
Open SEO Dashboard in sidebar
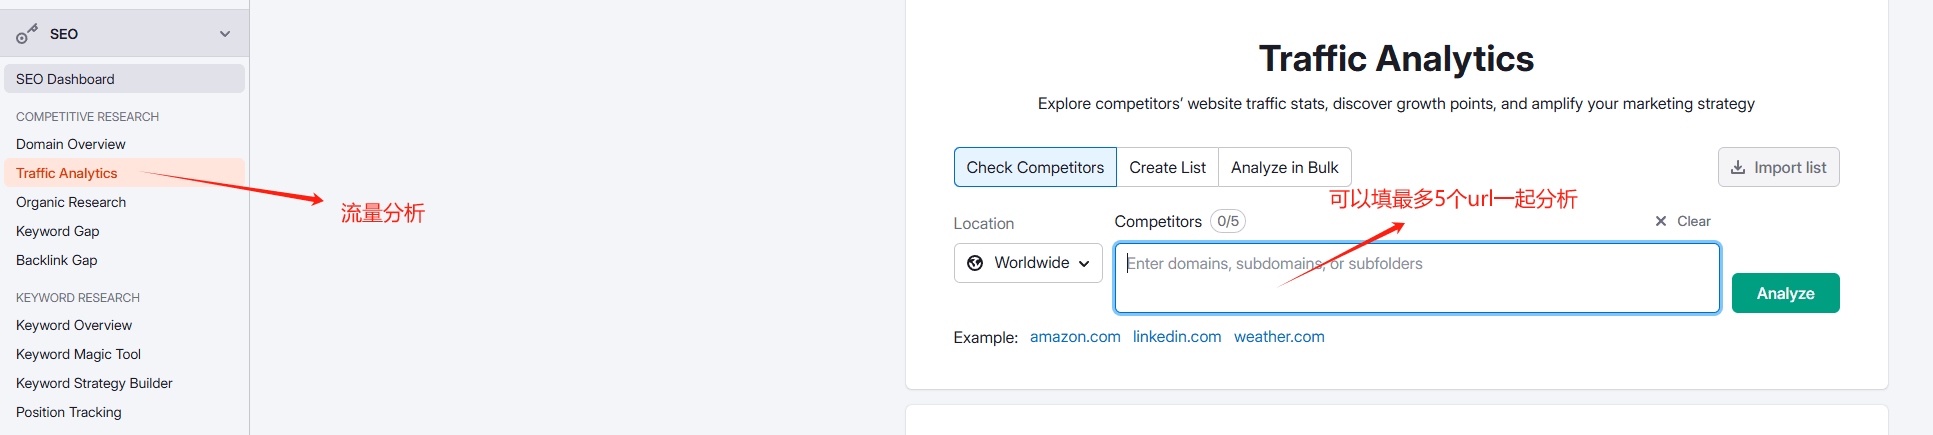[65, 79]
